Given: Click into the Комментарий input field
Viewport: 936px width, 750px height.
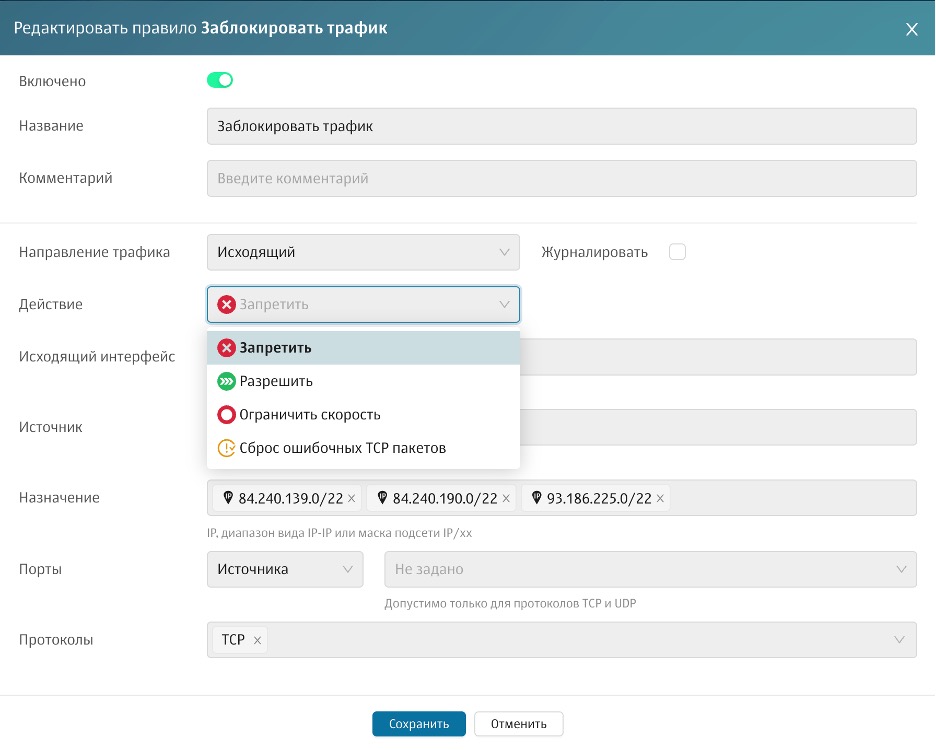Looking at the screenshot, I should point(561,178).
